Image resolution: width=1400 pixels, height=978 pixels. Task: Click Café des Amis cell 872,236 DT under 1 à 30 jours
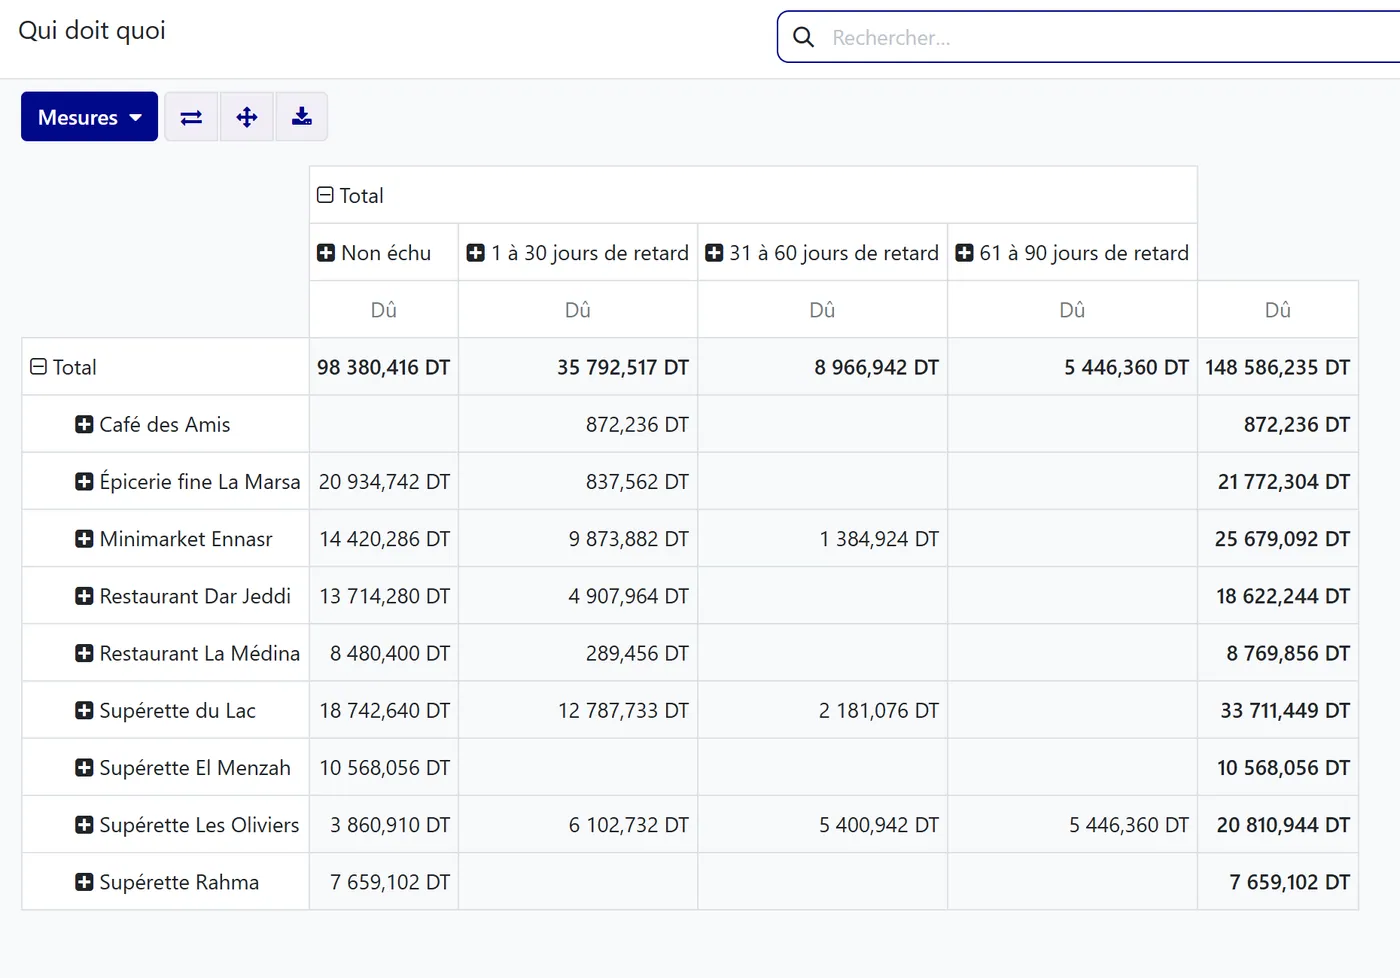pyautogui.click(x=578, y=424)
